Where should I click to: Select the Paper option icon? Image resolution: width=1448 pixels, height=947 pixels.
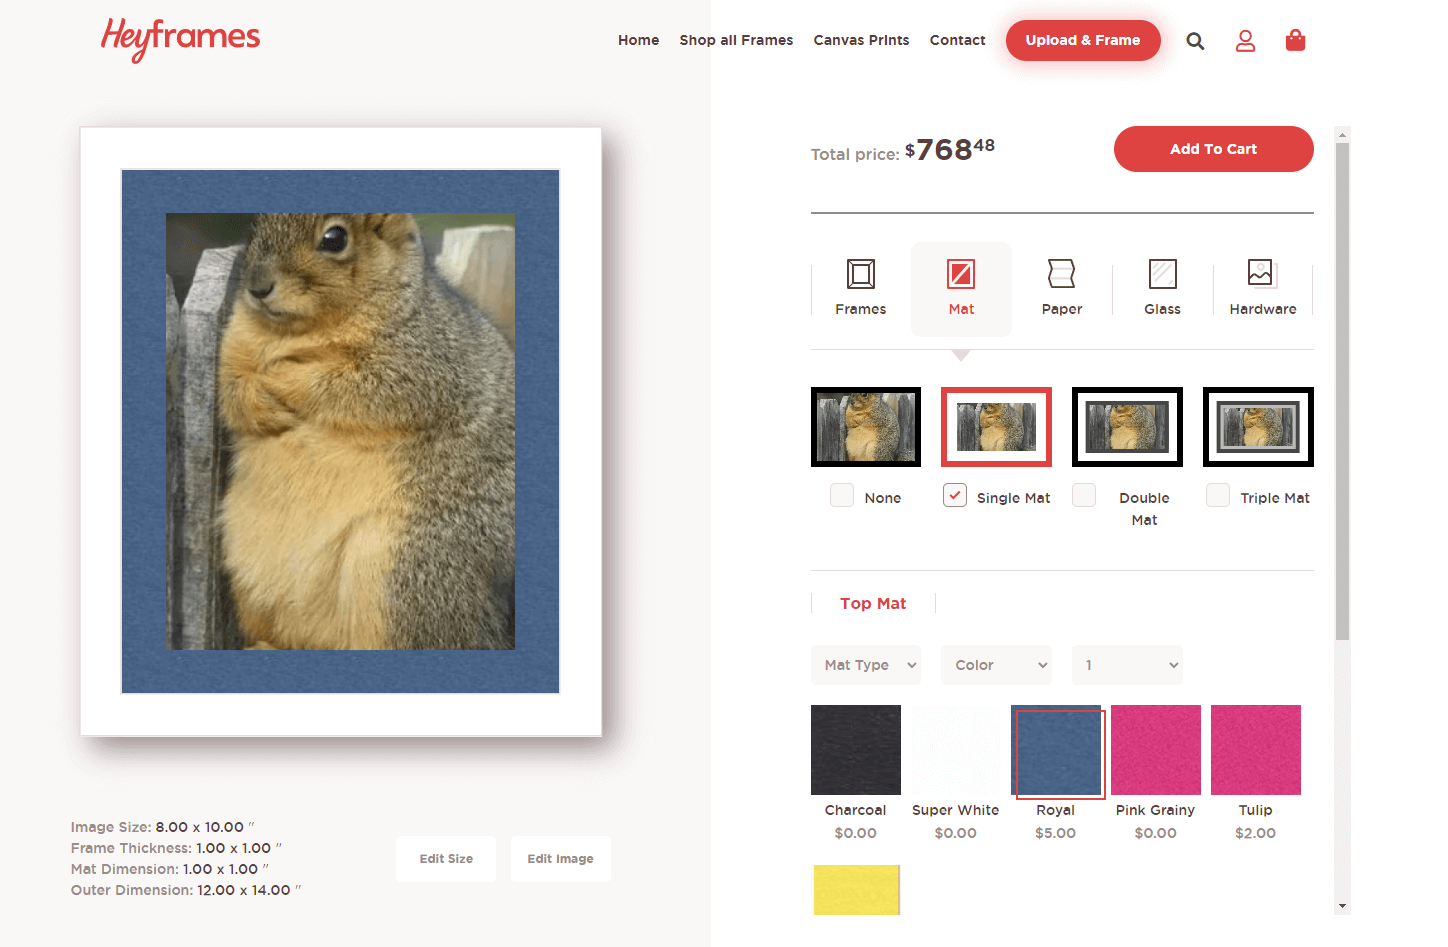(x=1061, y=273)
